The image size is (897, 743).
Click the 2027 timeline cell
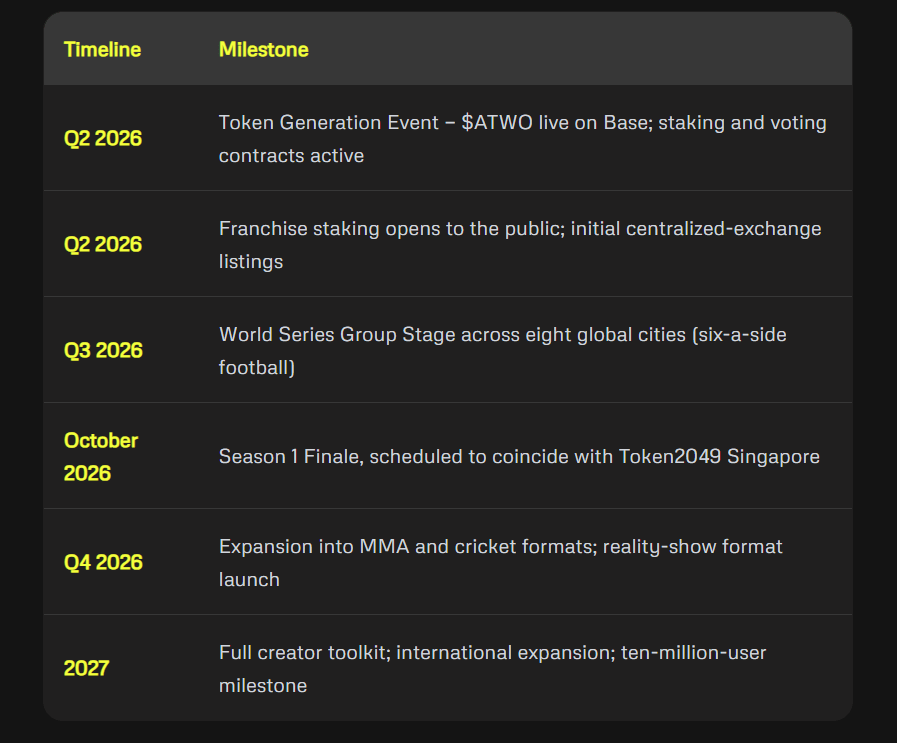[86, 668]
